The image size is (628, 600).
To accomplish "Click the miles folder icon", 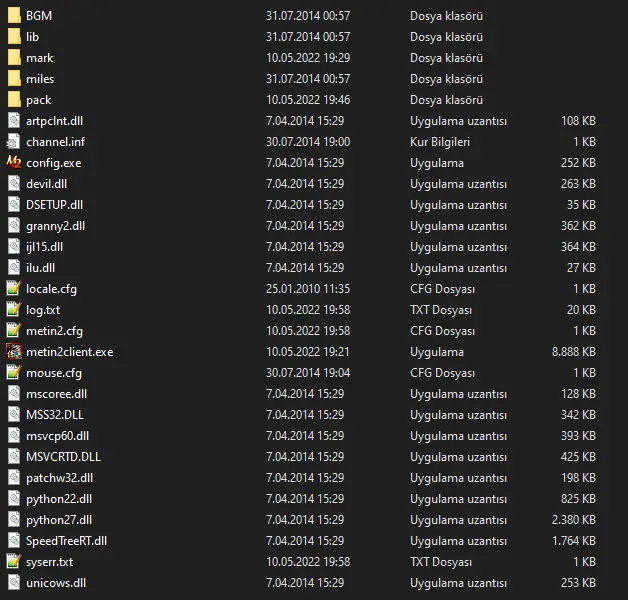I will (14, 79).
